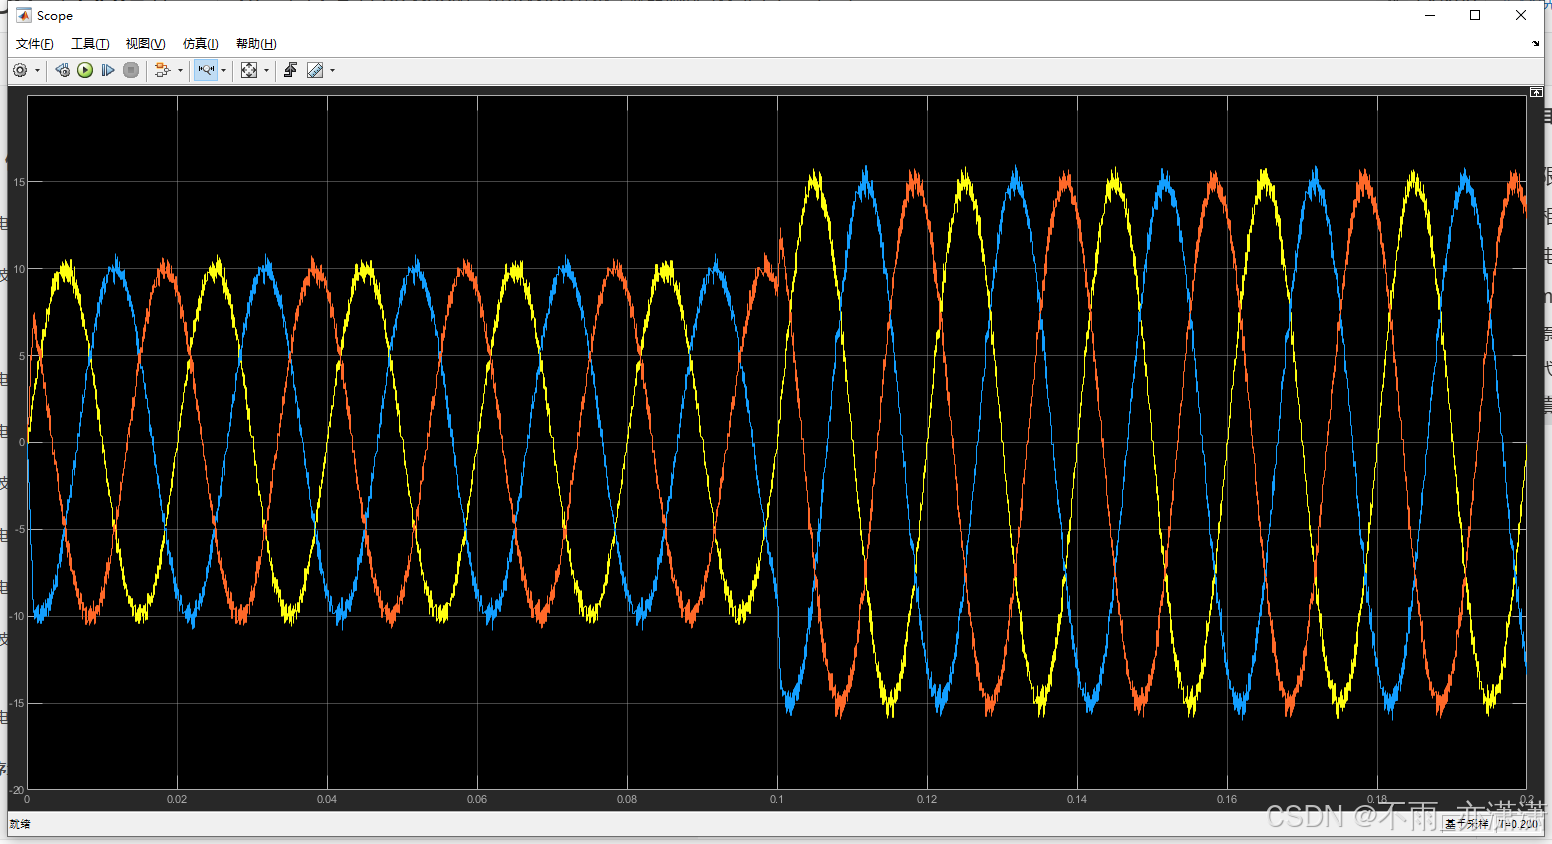The width and height of the screenshot is (1552, 844).
Task: Open the 仿真 menu
Action: (x=200, y=43)
